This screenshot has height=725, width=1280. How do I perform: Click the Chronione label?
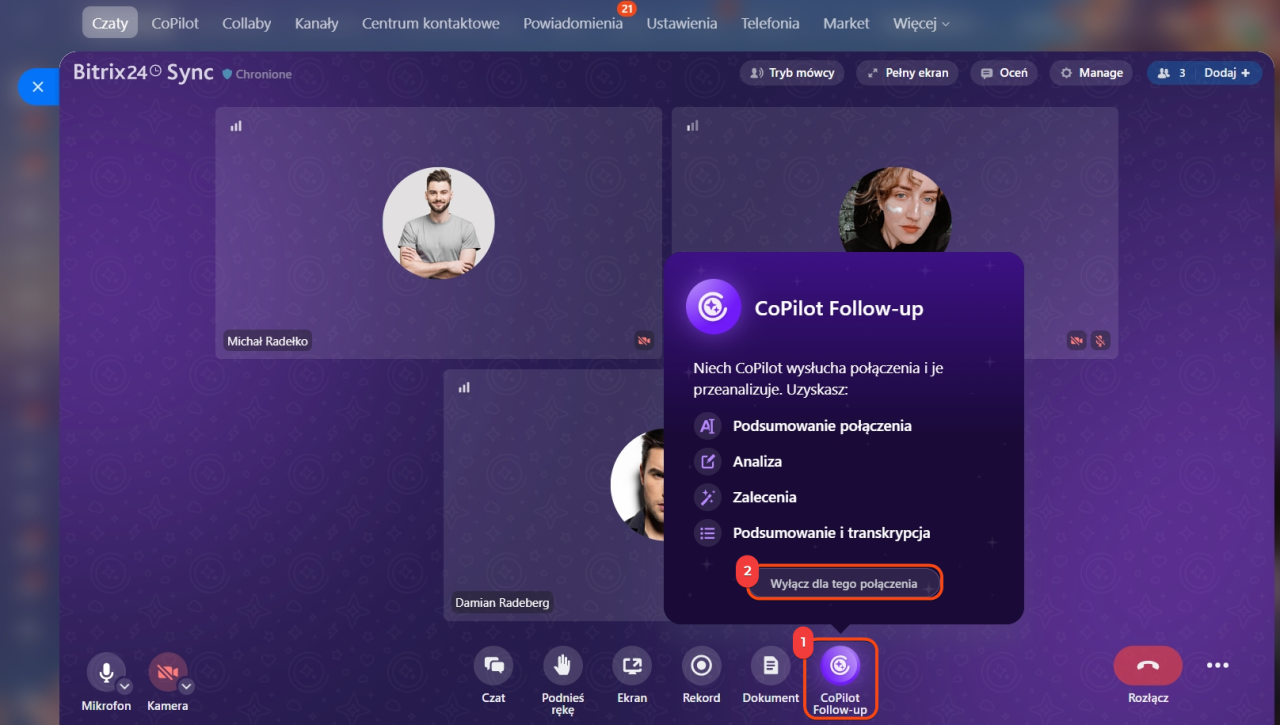tap(264, 75)
